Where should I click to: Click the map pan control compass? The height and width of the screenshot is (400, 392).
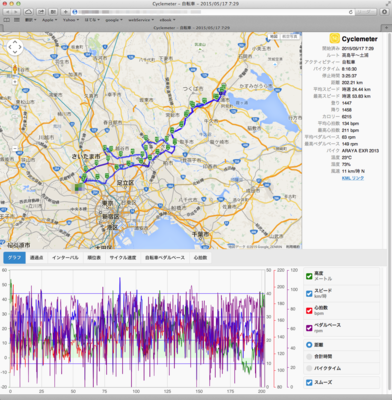click(x=15, y=47)
